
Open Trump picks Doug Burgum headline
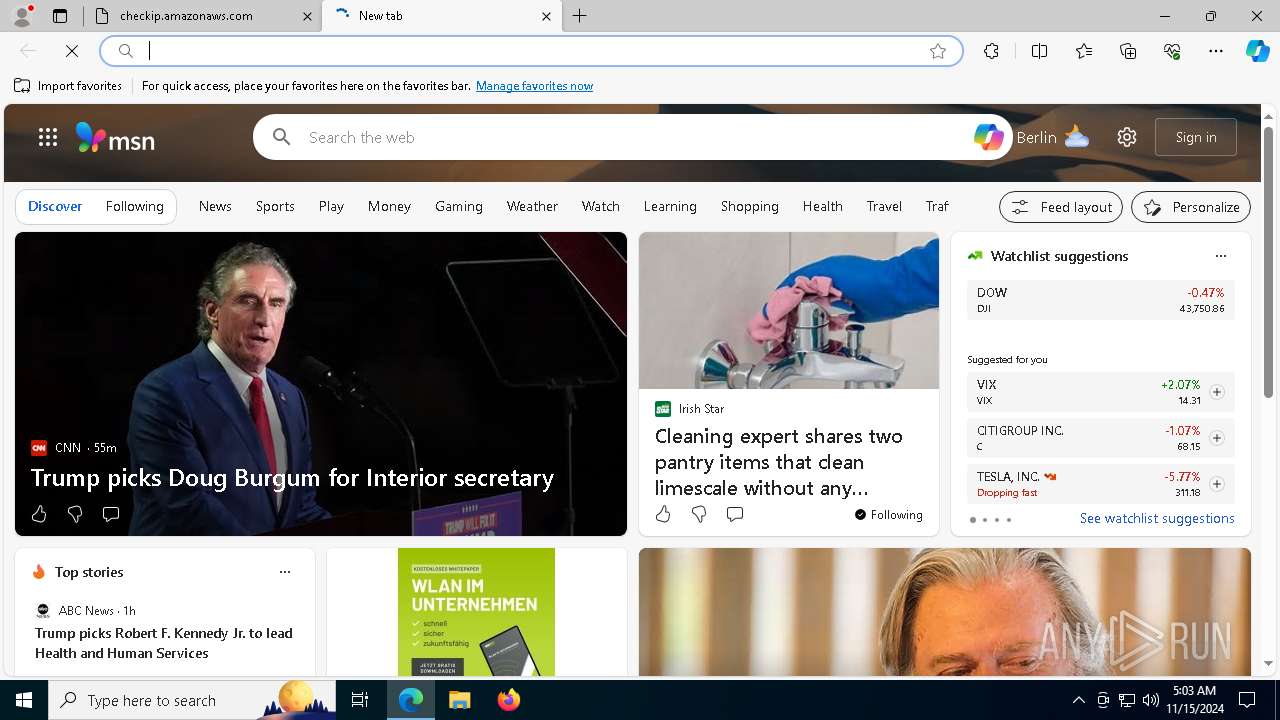(x=292, y=478)
